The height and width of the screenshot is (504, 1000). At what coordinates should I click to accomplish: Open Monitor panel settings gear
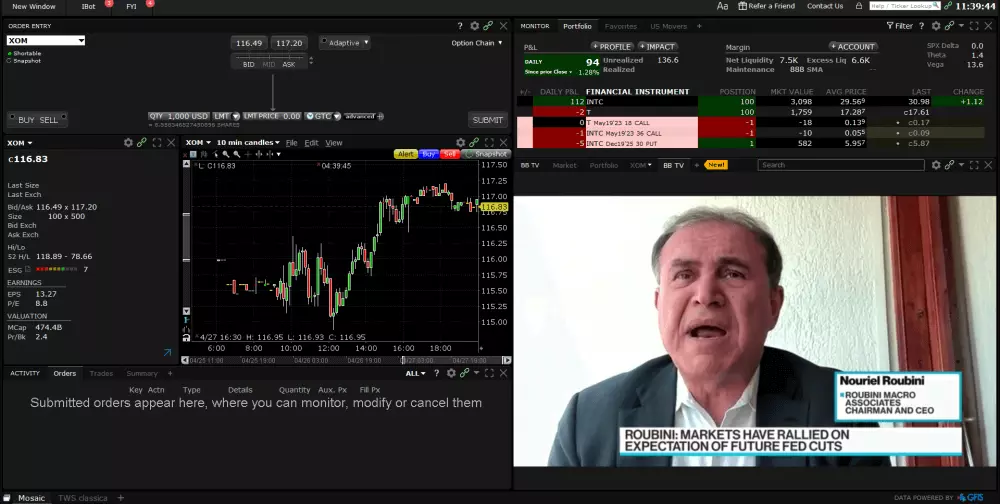pos(936,26)
